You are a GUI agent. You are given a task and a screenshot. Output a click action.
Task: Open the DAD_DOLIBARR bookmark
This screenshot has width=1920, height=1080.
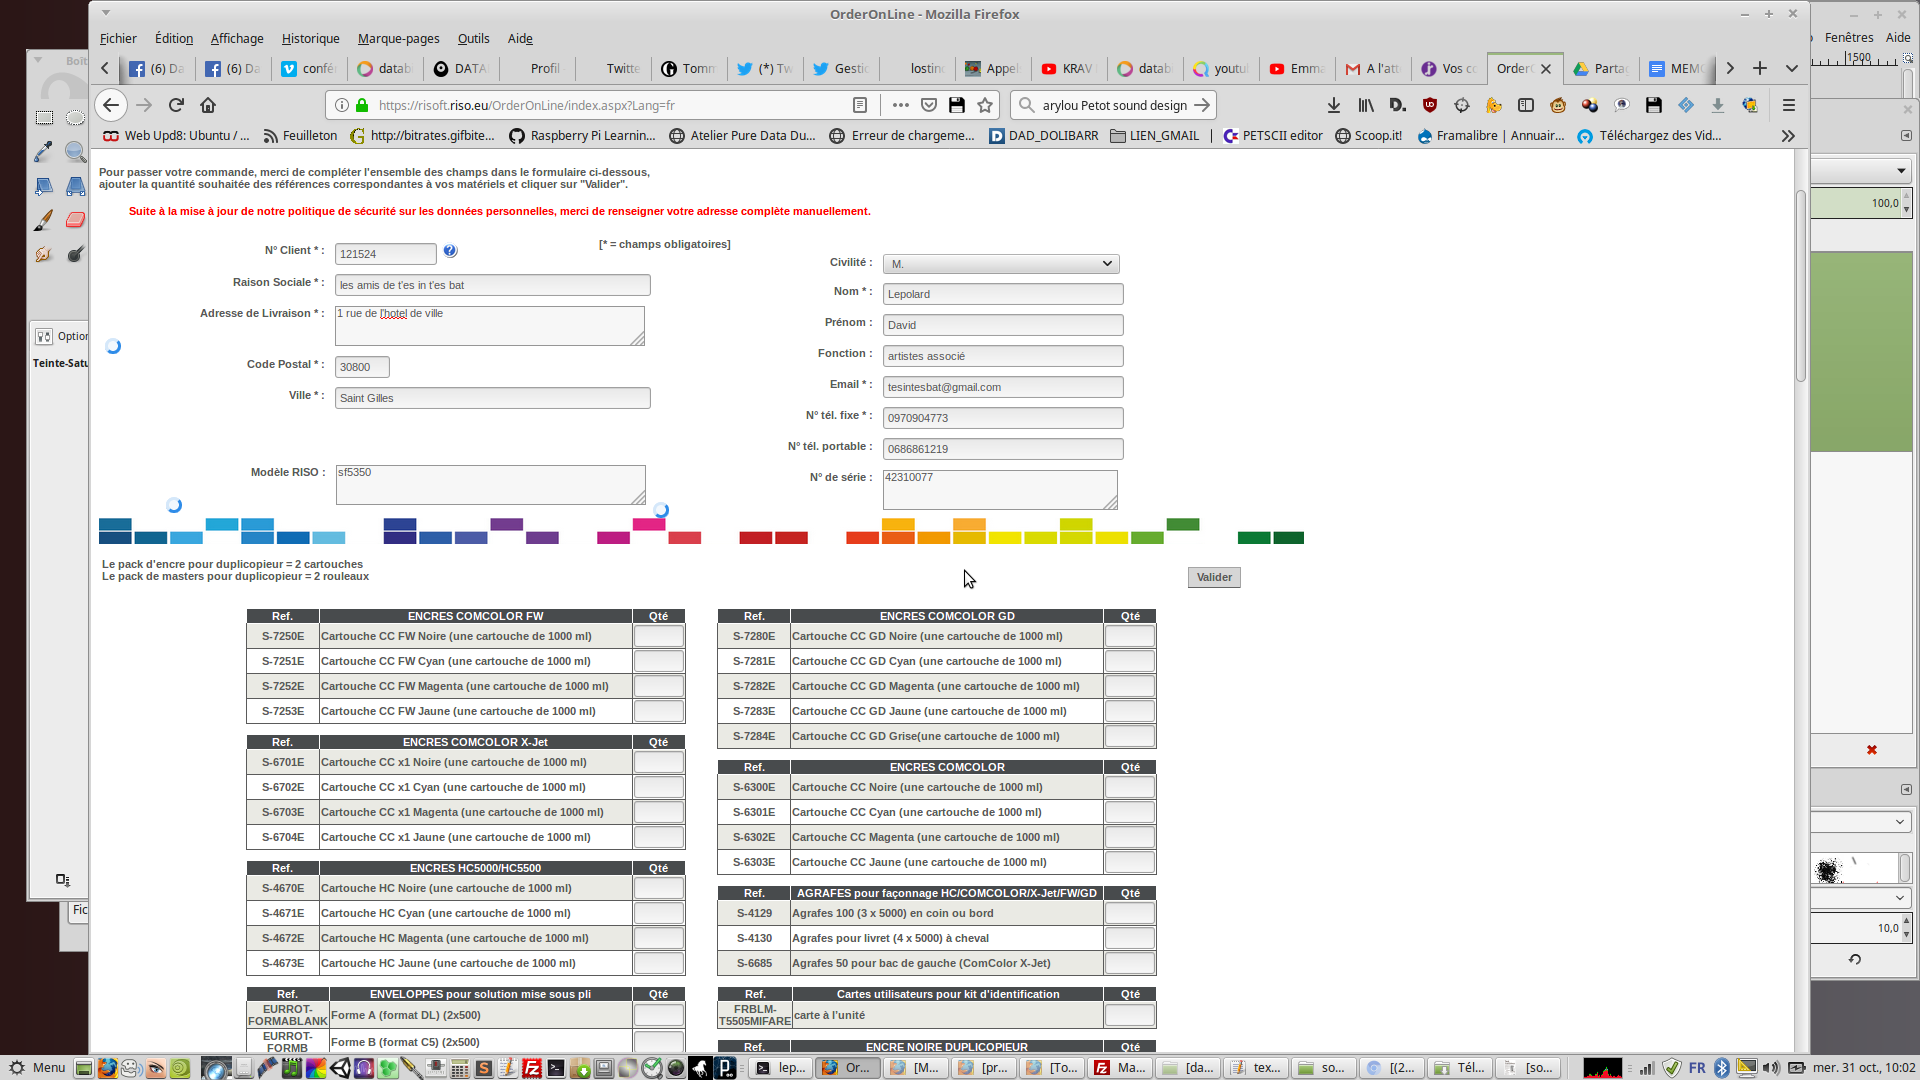point(1044,136)
